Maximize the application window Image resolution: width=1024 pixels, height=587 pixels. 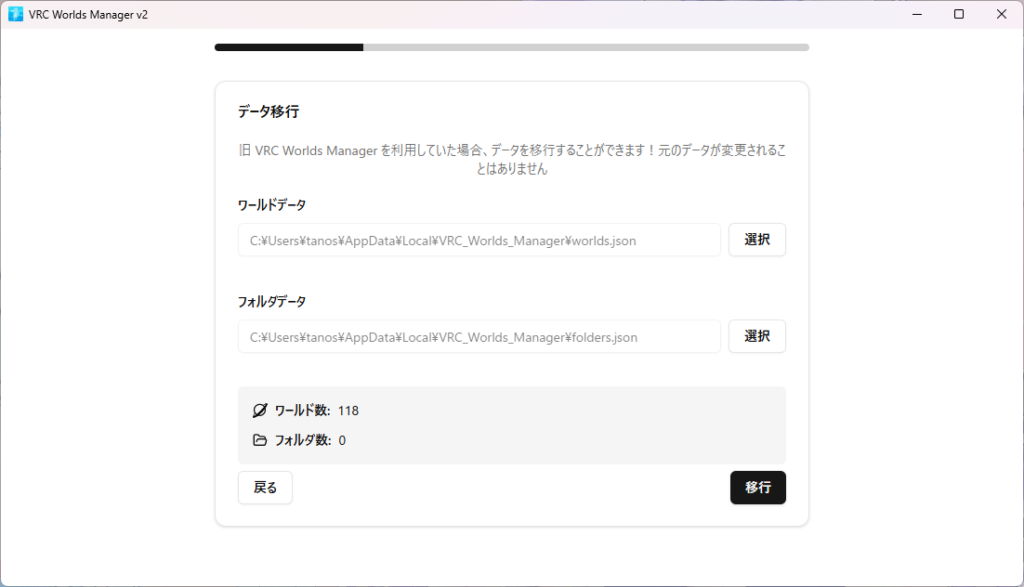click(959, 14)
